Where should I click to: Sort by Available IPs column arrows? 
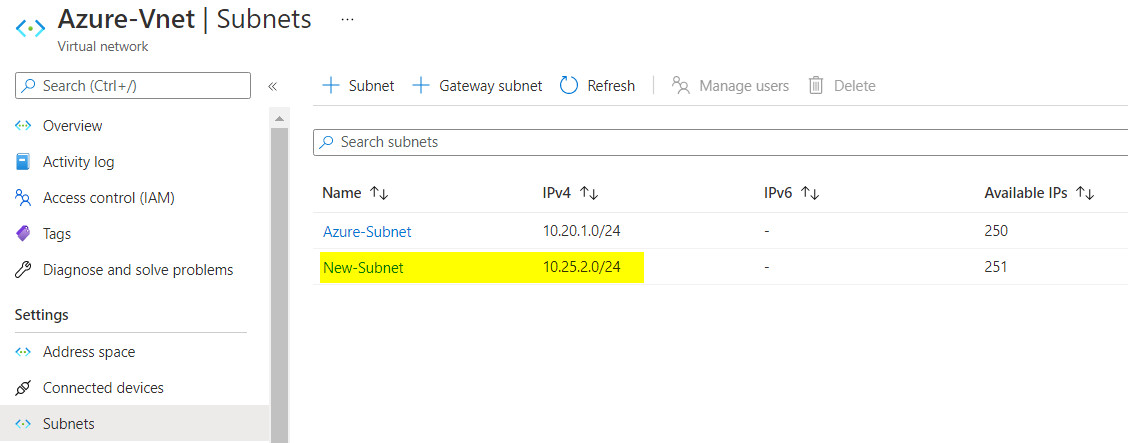click(x=1085, y=193)
